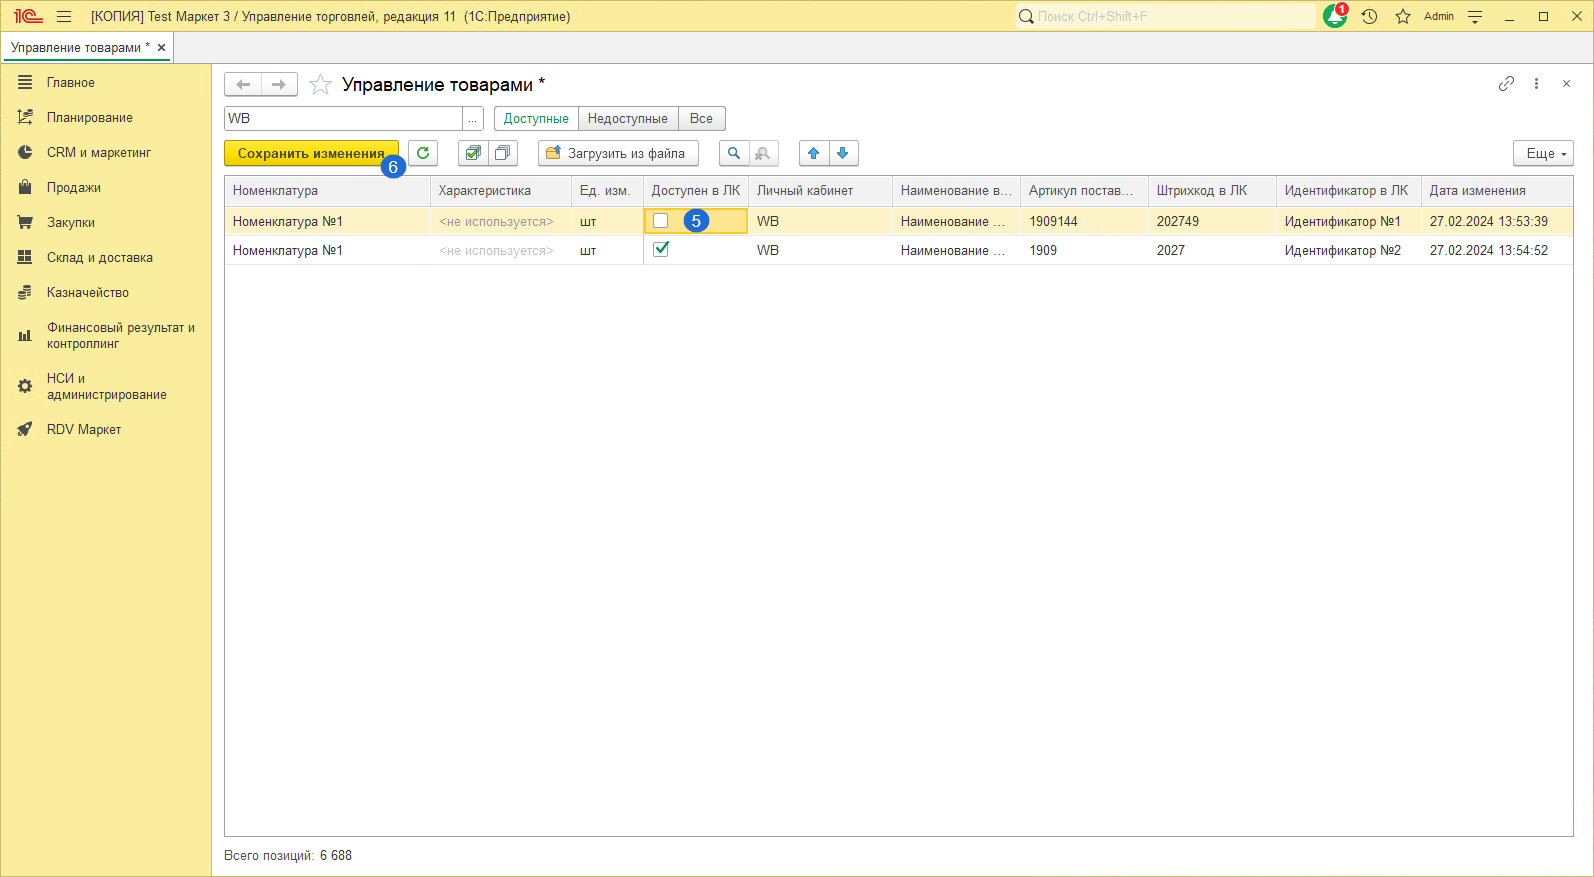
Task: Uncheck 'Доступен в ЛК' in second row
Action: [661, 250]
